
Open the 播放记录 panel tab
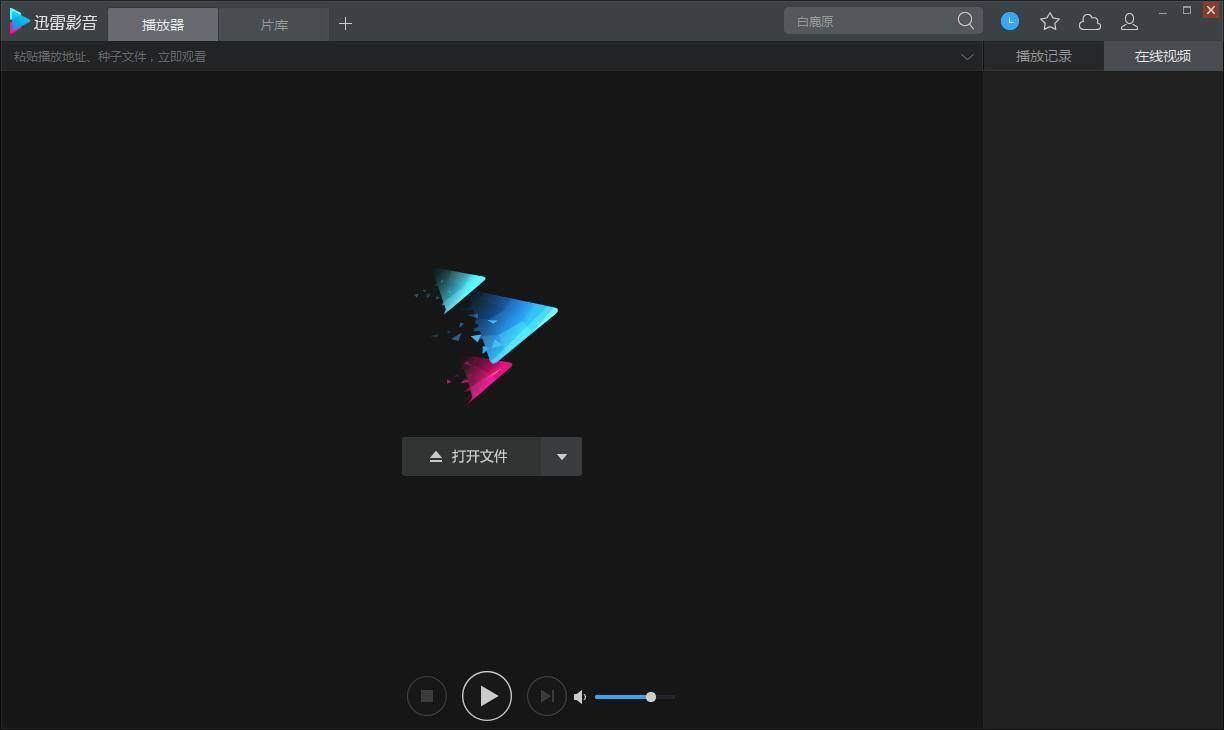tap(1043, 56)
